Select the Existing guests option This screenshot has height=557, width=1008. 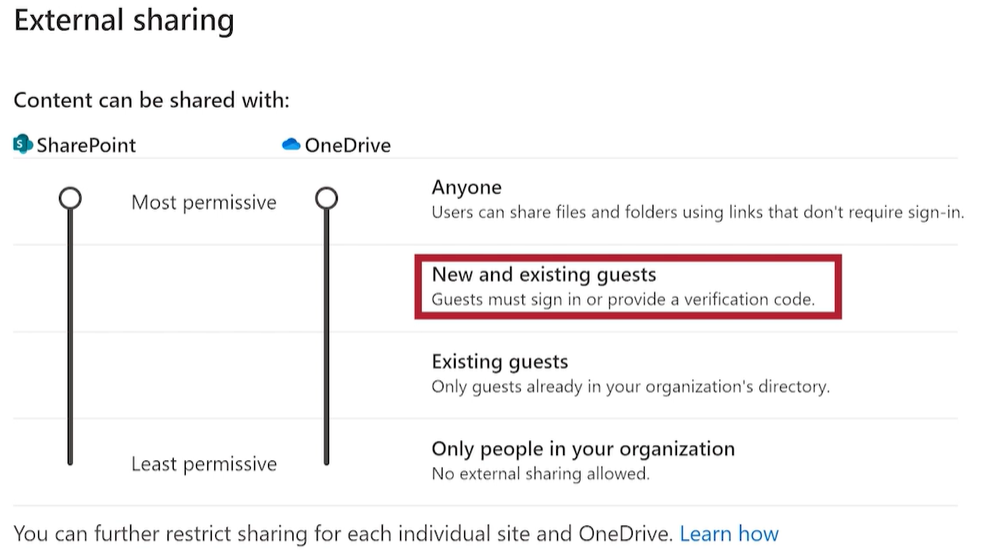pos(499,361)
